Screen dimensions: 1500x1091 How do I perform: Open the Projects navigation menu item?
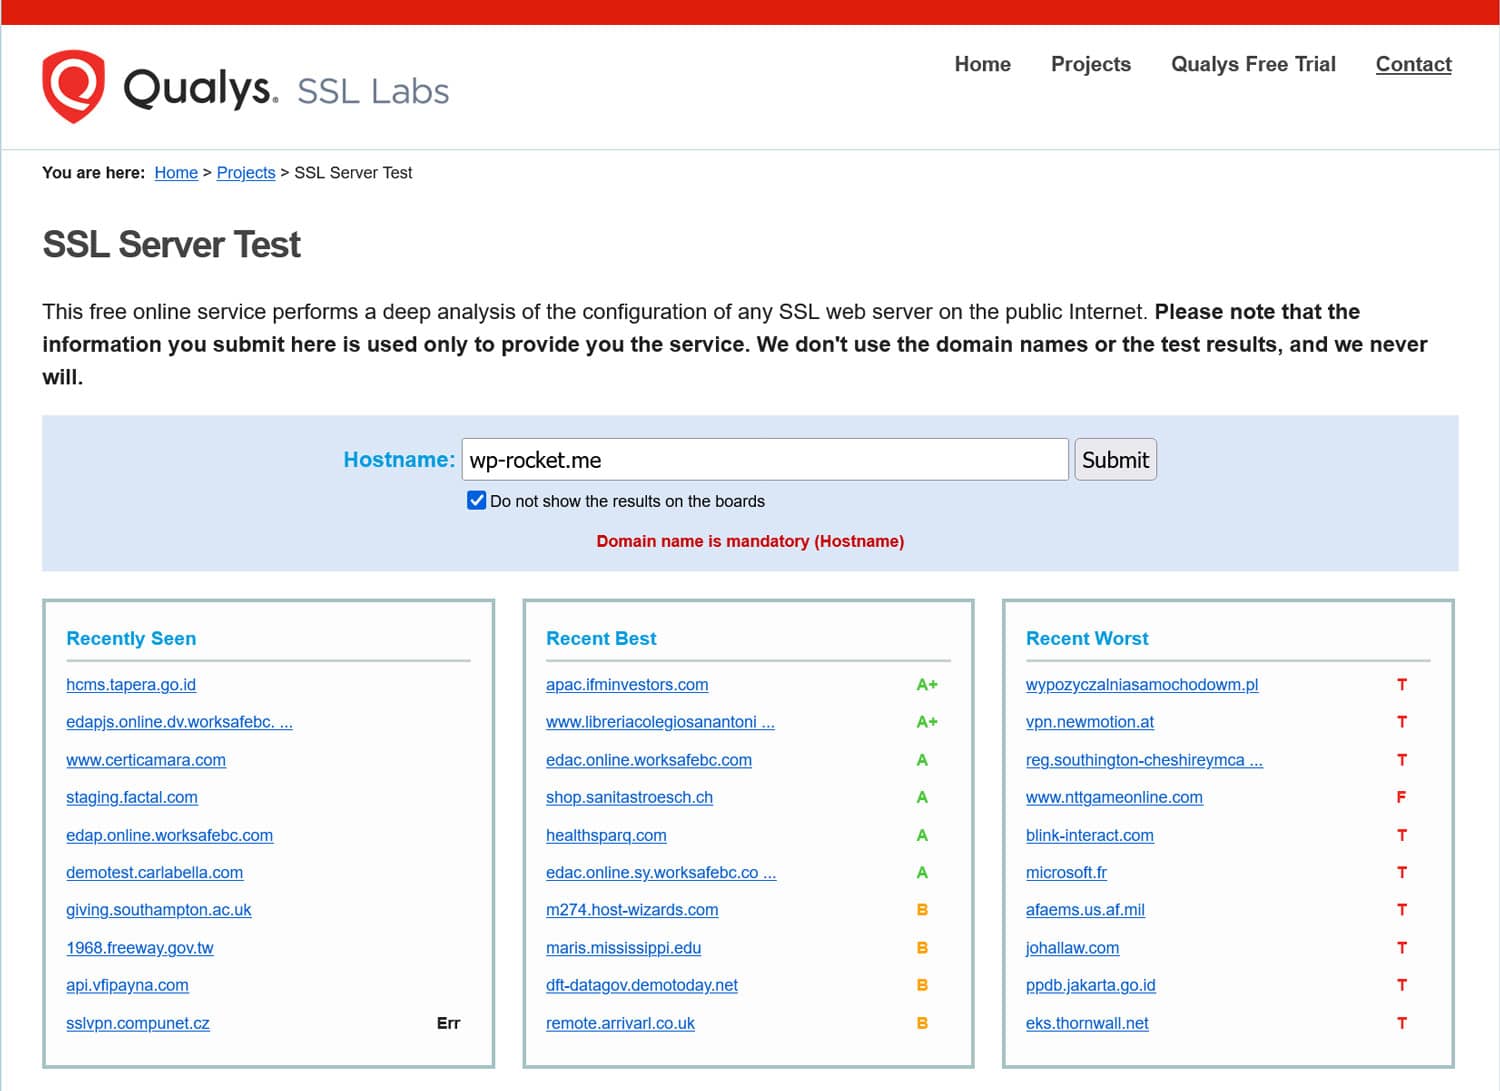(1090, 64)
